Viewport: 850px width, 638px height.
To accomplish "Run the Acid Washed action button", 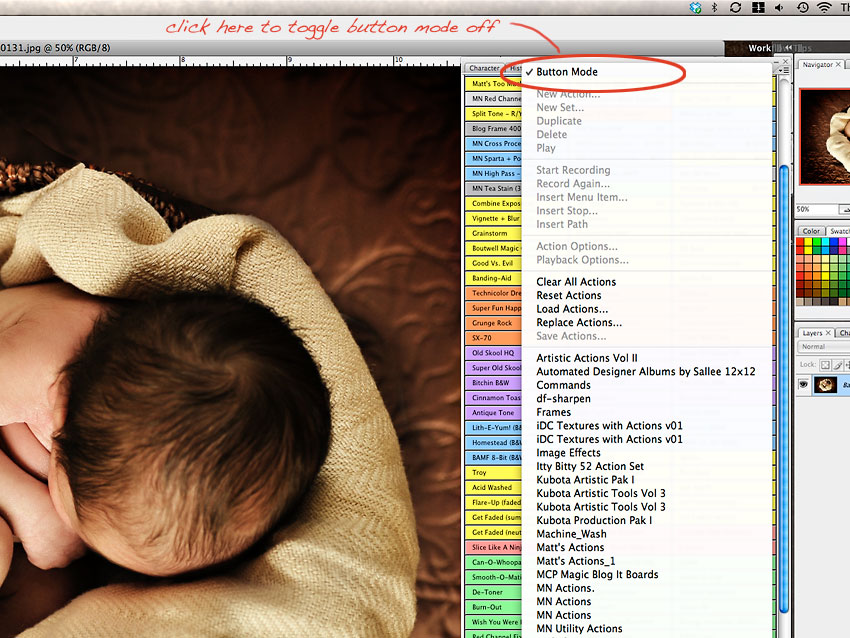I will pyautogui.click(x=493, y=487).
